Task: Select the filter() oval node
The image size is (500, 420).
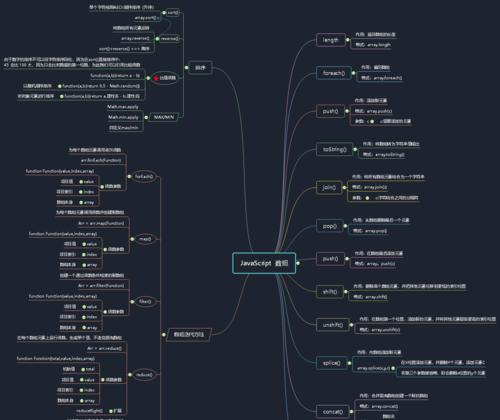Action: [145, 302]
